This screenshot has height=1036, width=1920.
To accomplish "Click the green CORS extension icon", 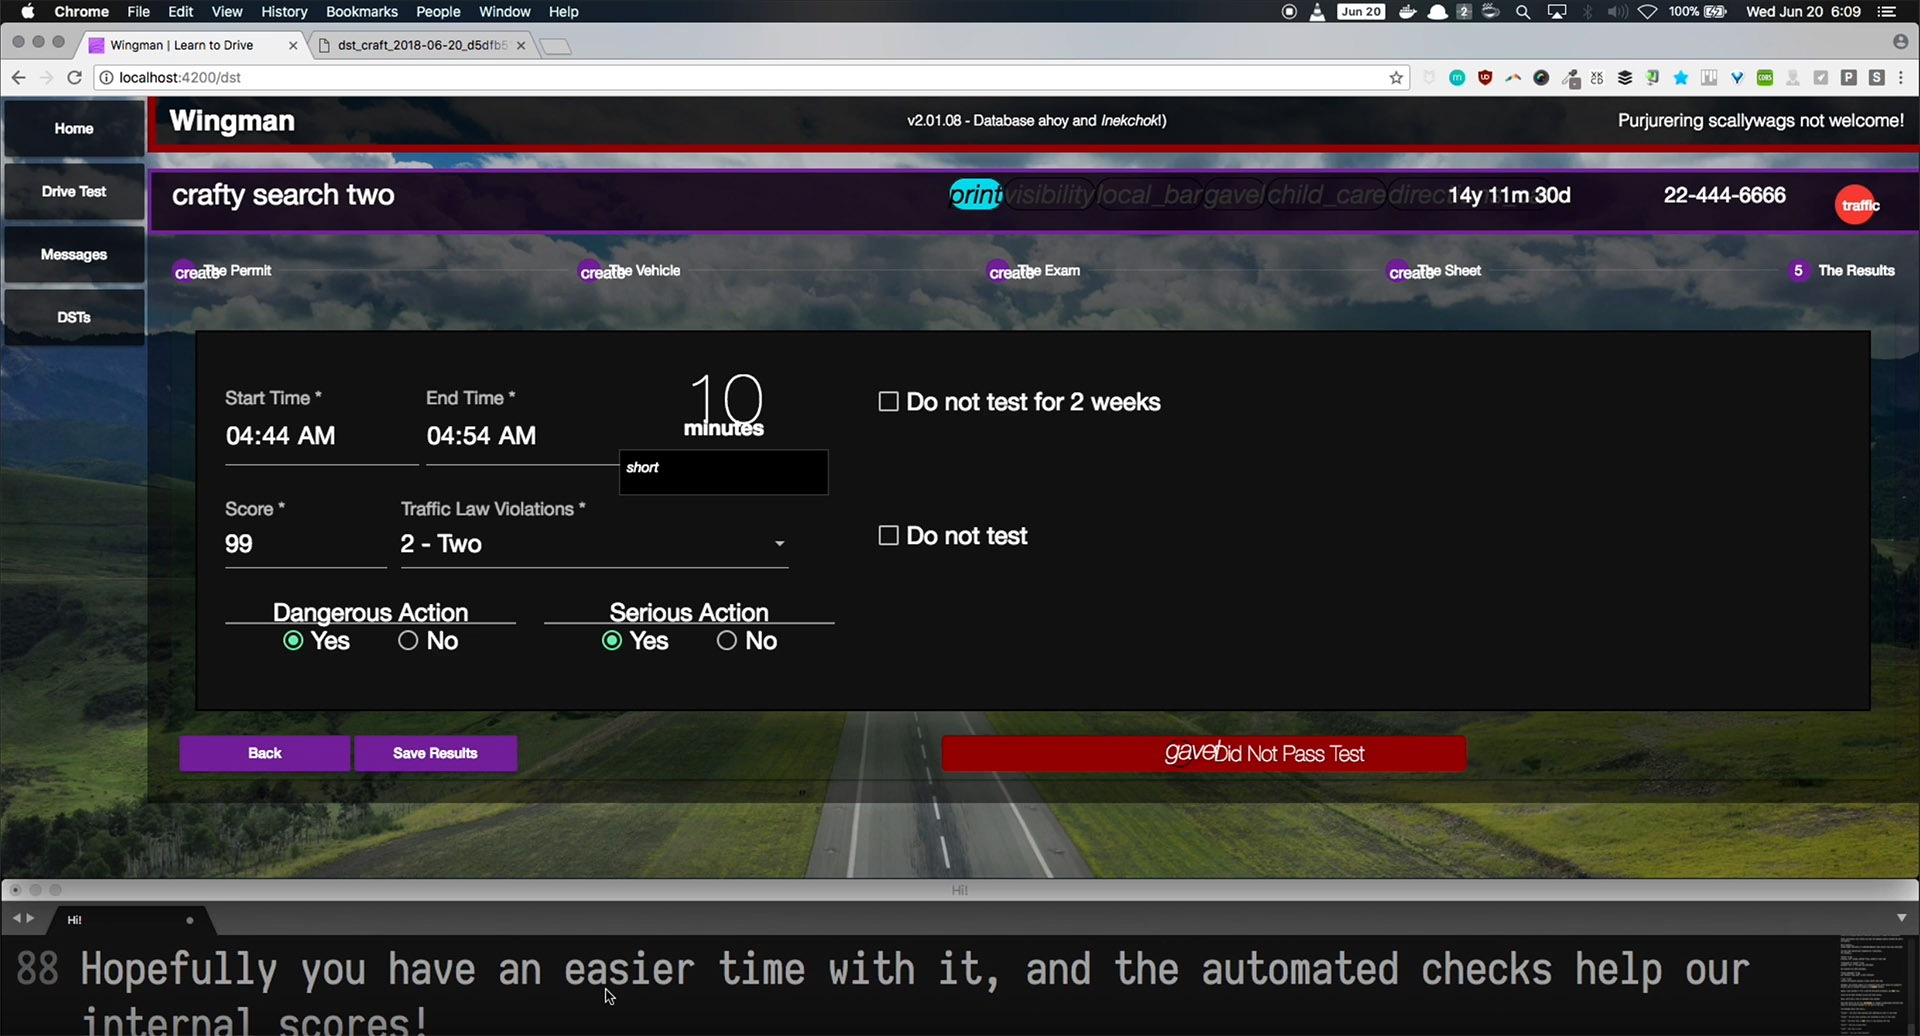I will (x=1765, y=78).
